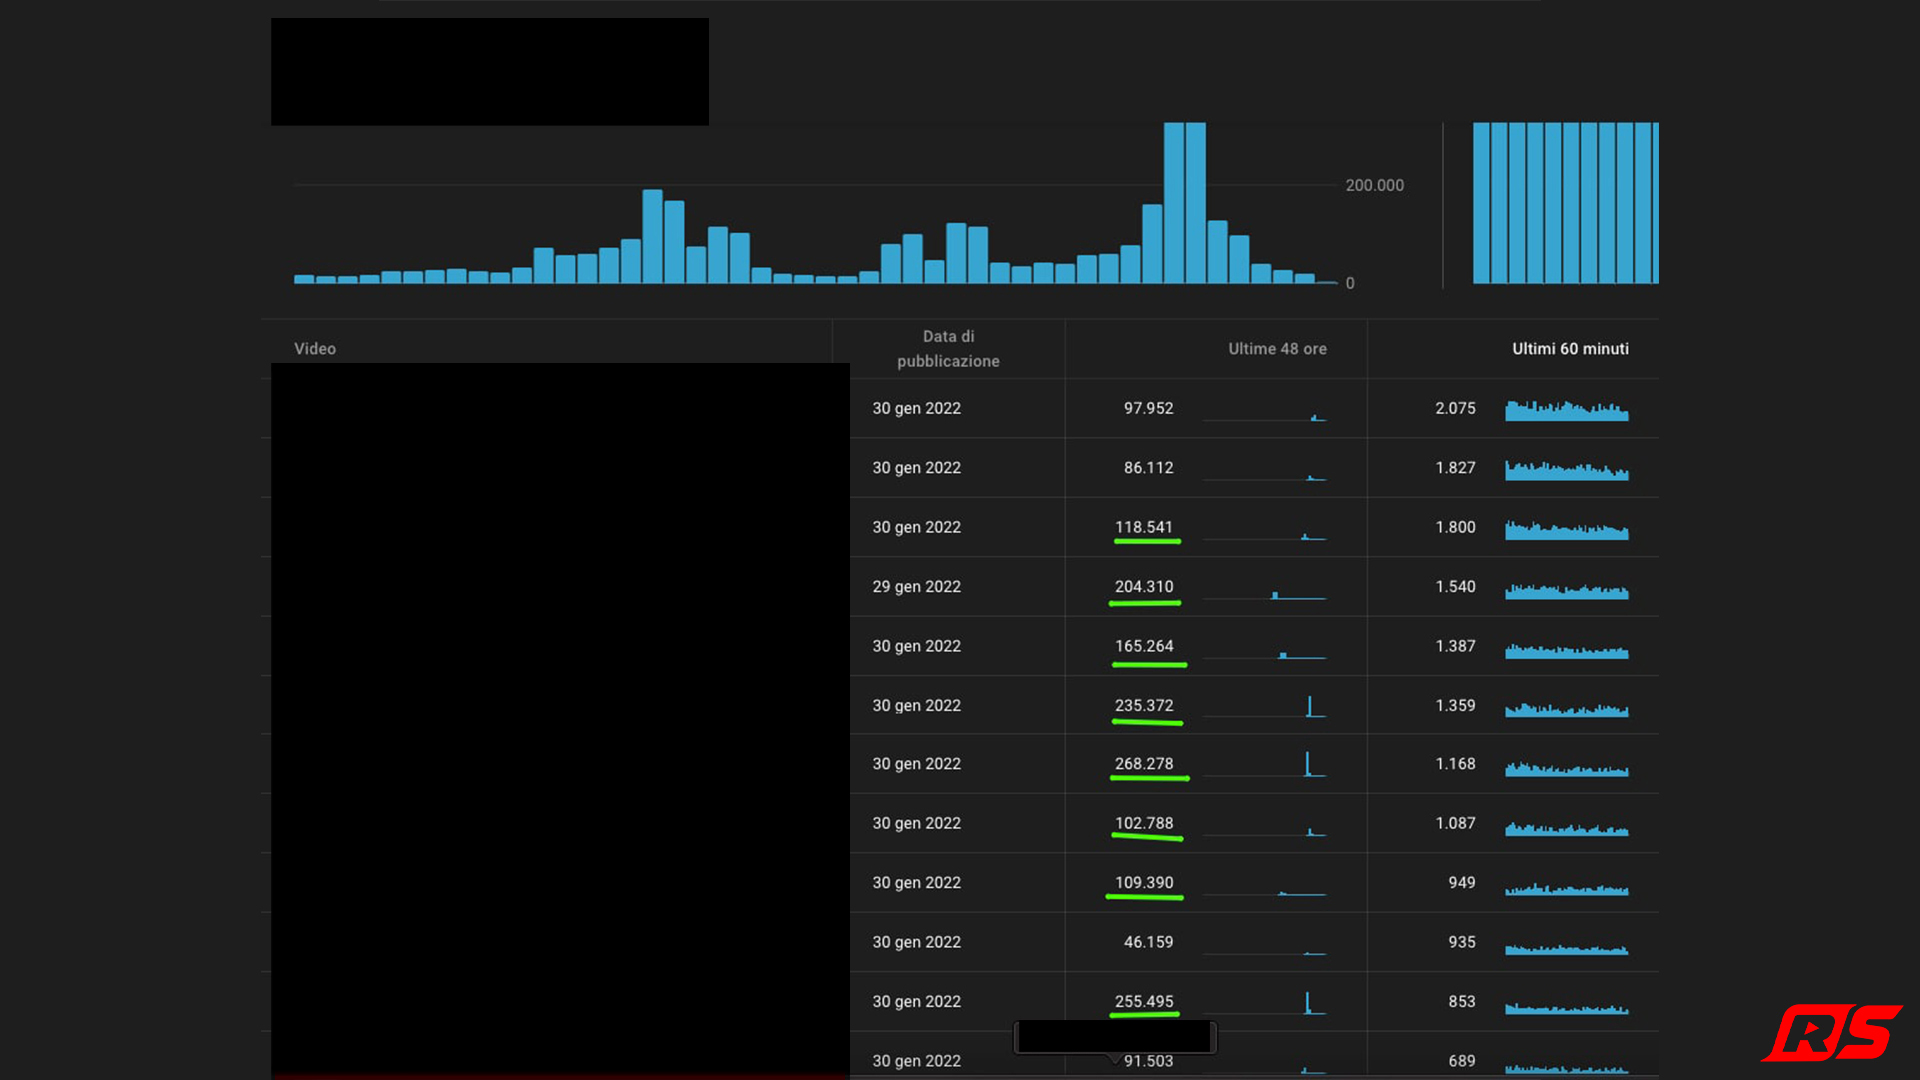
Task: Click the 200.000 axis label on chart
Action: click(x=1374, y=186)
